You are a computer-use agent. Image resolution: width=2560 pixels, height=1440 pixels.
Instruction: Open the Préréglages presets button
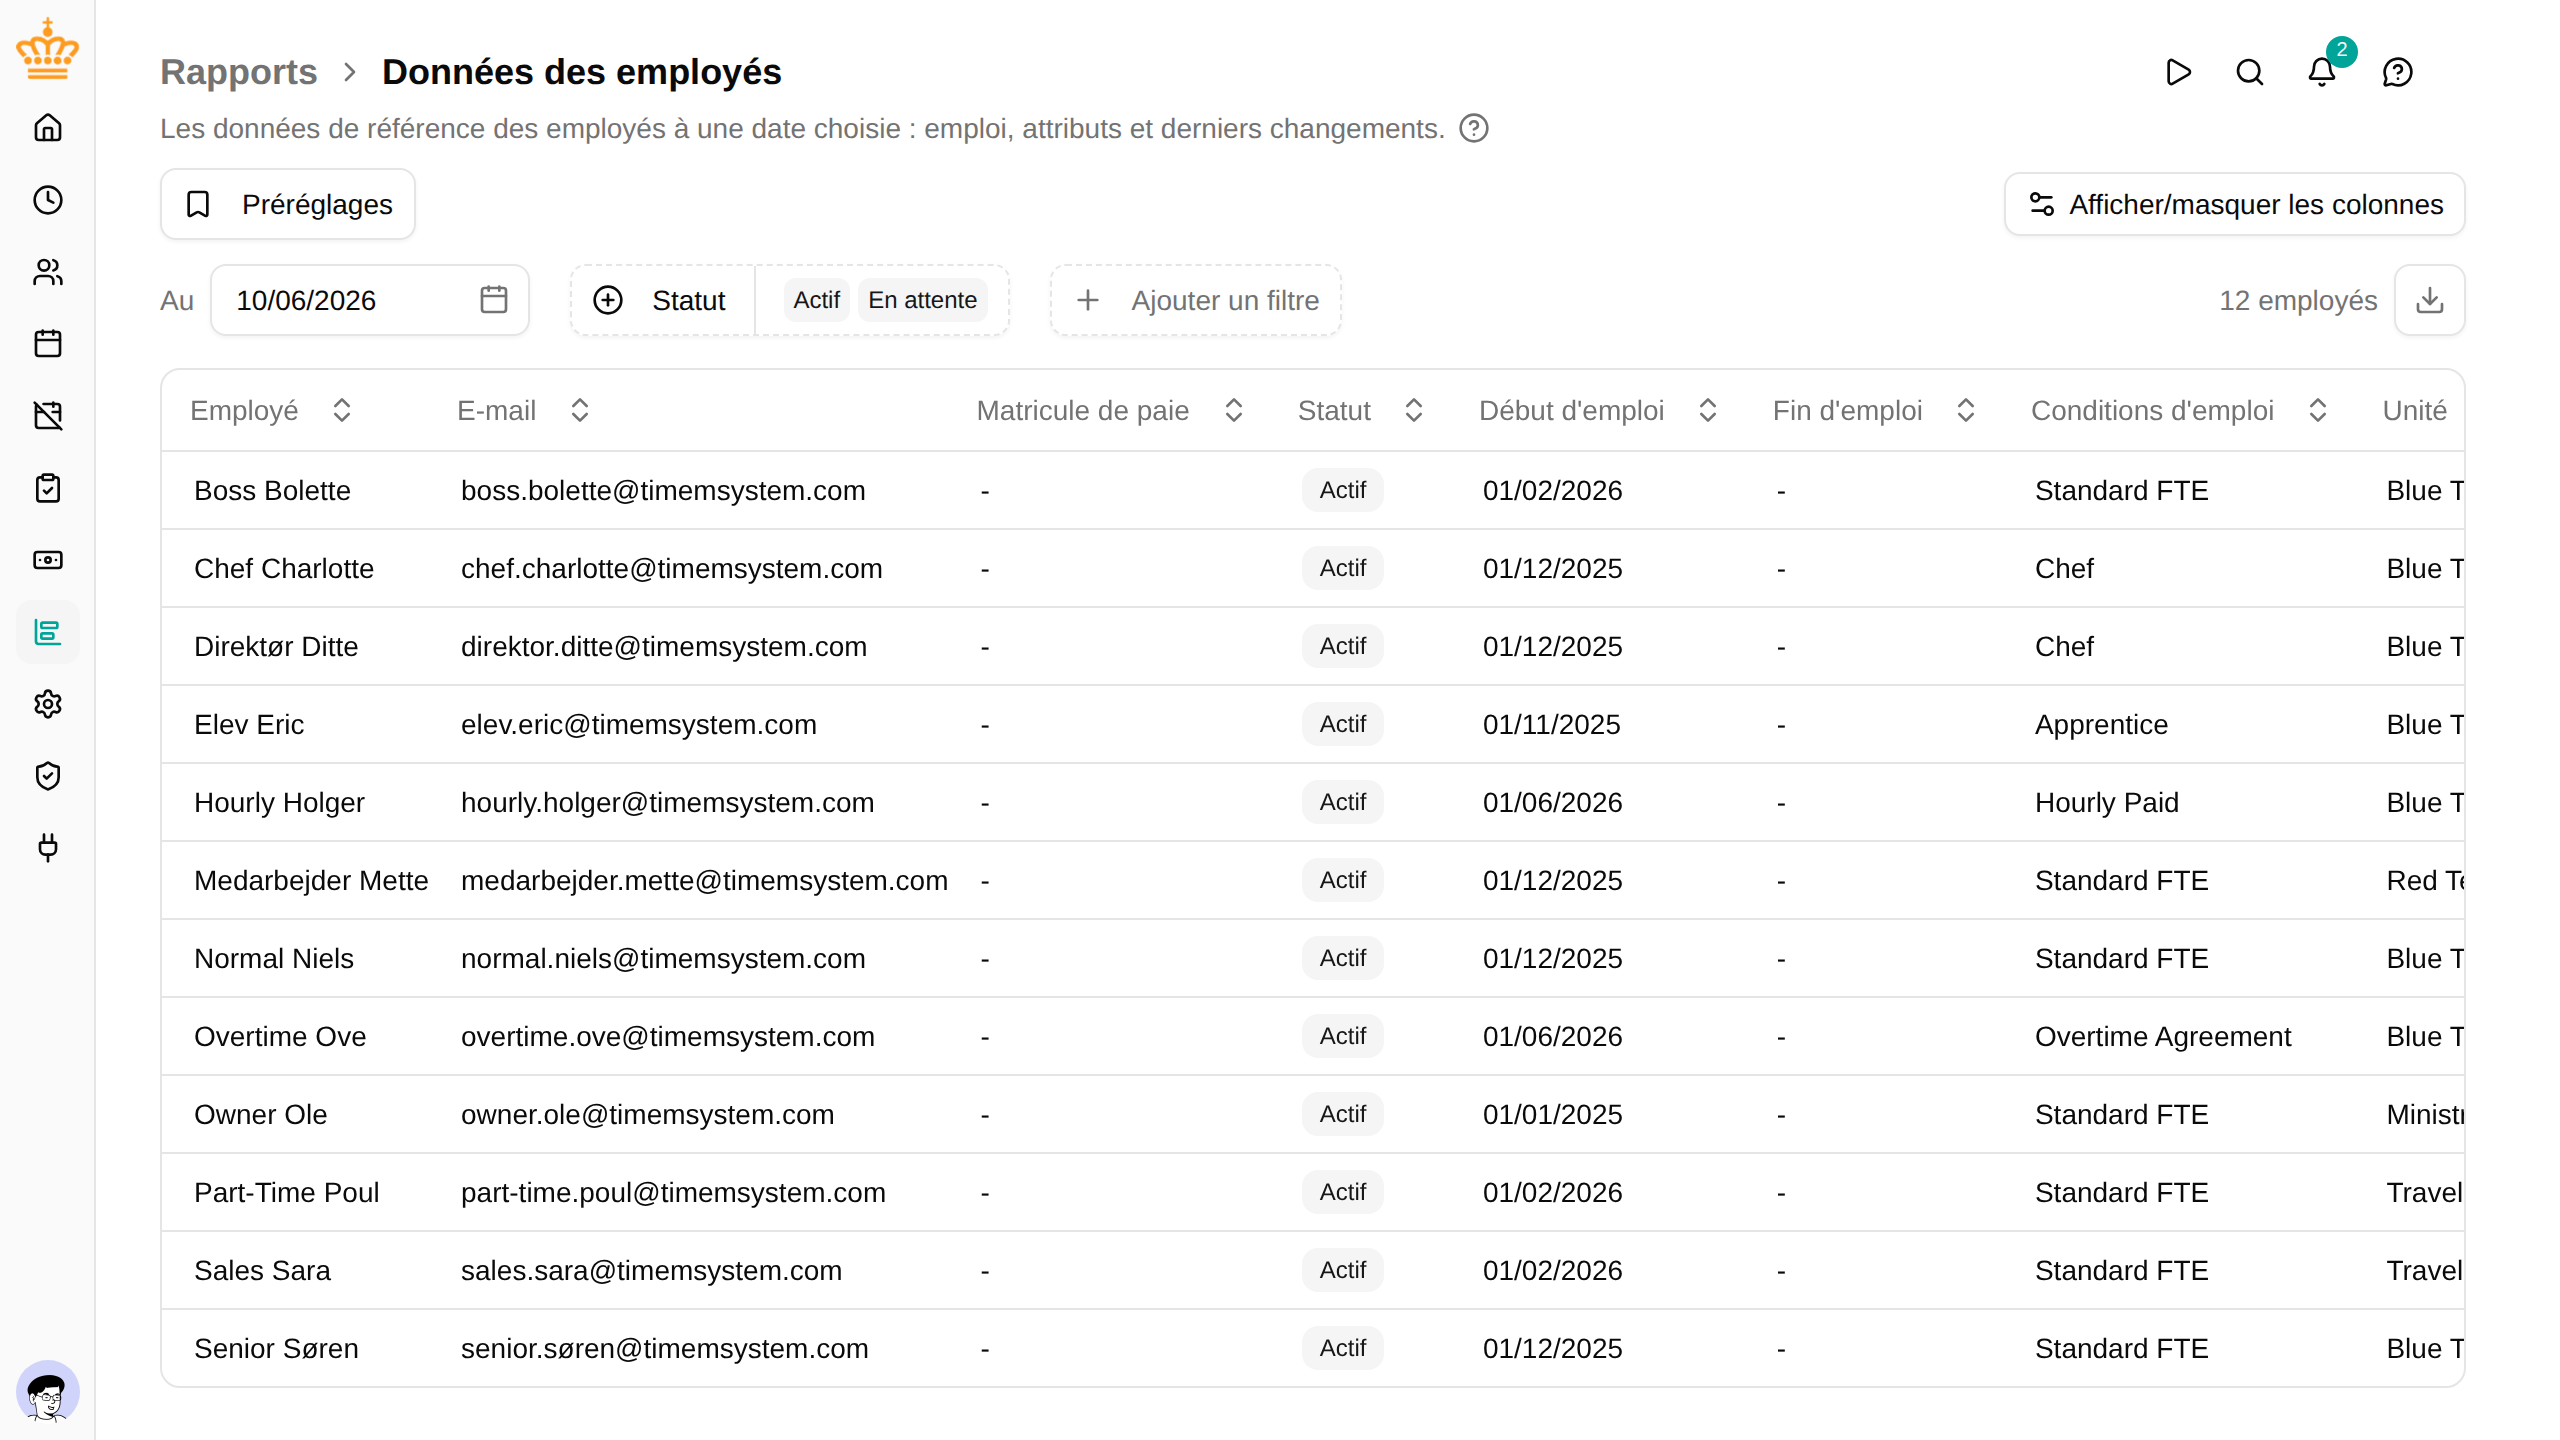pyautogui.click(x=288, y=204)
